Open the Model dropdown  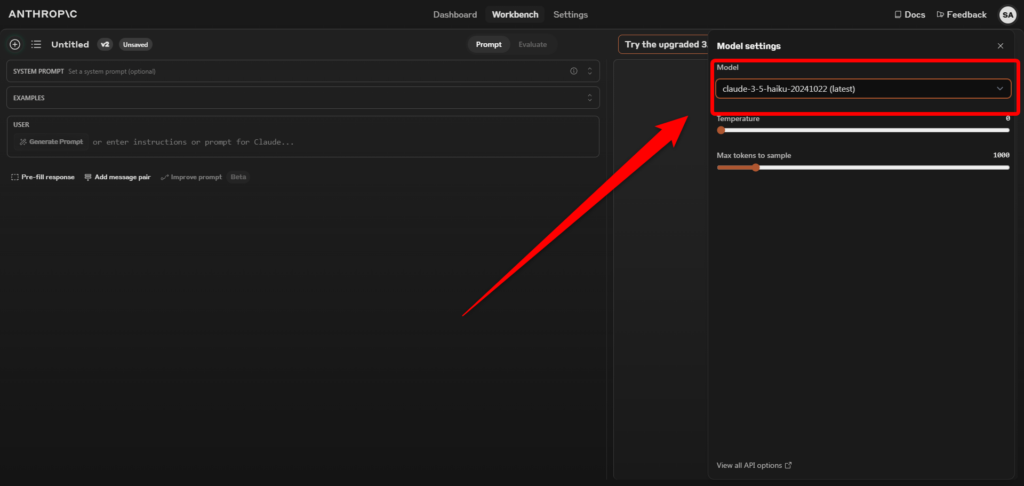pyautogui.click(x=862, y=89)
